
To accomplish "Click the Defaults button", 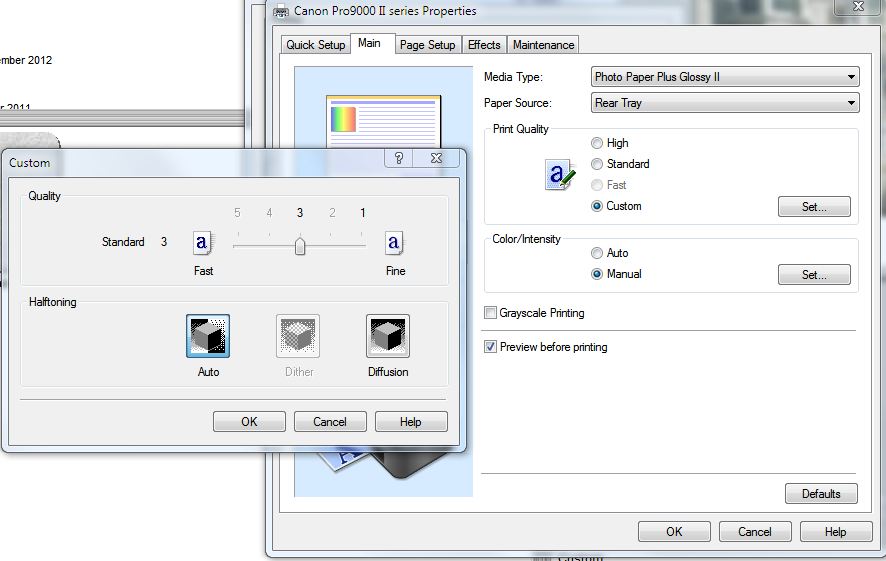I will click(x=821, y=494).
